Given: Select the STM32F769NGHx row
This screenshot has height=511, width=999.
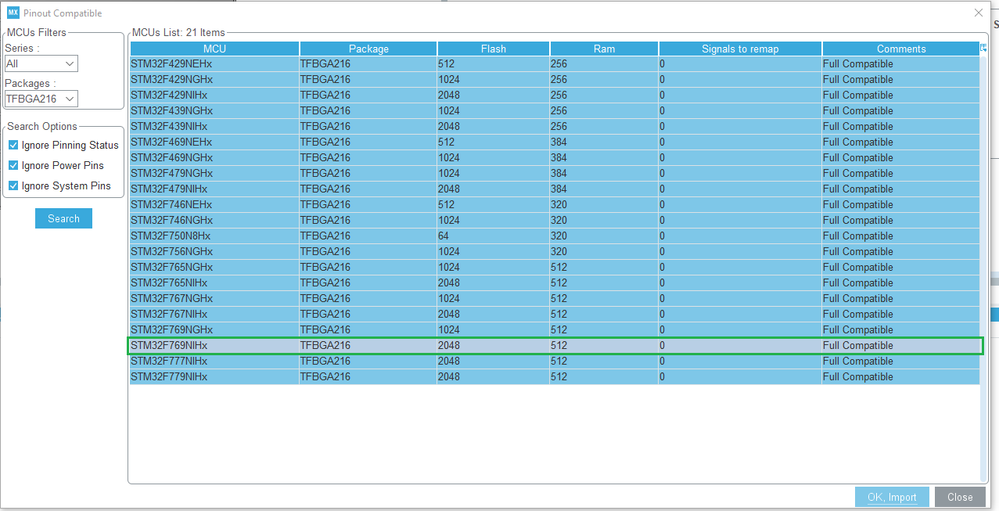Looking at the screenshot, I should click(x=555, y=329).
